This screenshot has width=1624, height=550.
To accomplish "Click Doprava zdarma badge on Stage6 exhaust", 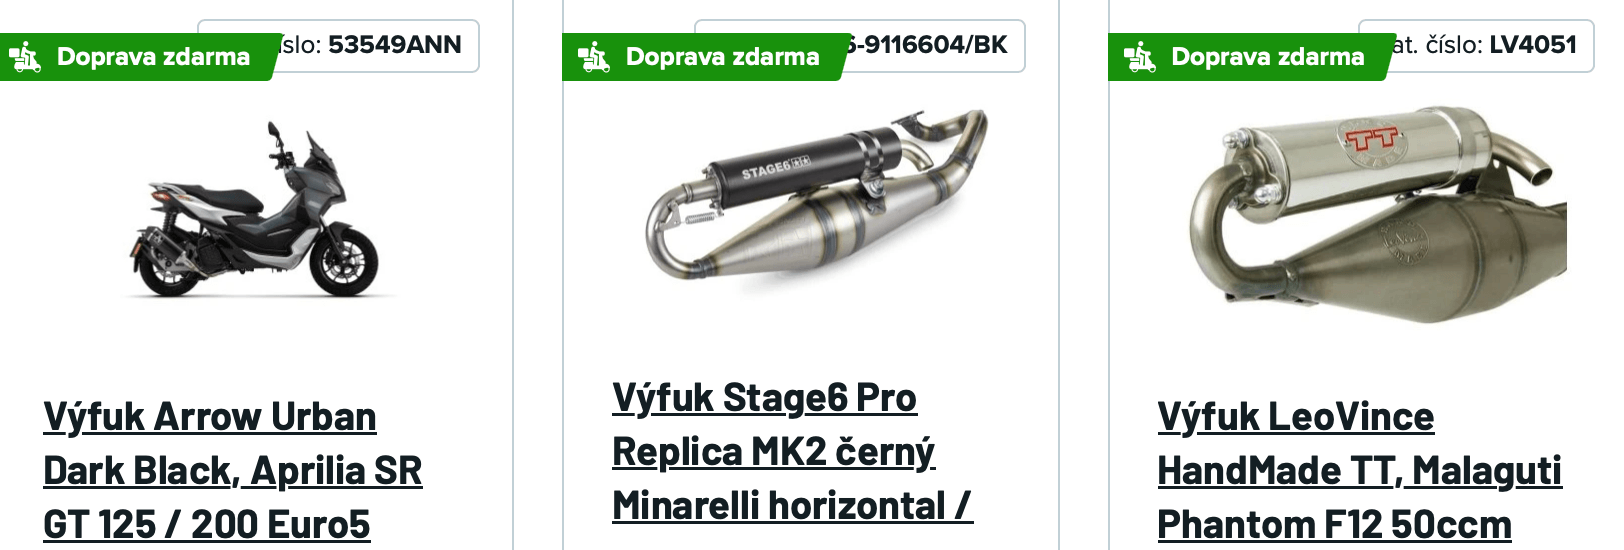I will tap(704, 57).
